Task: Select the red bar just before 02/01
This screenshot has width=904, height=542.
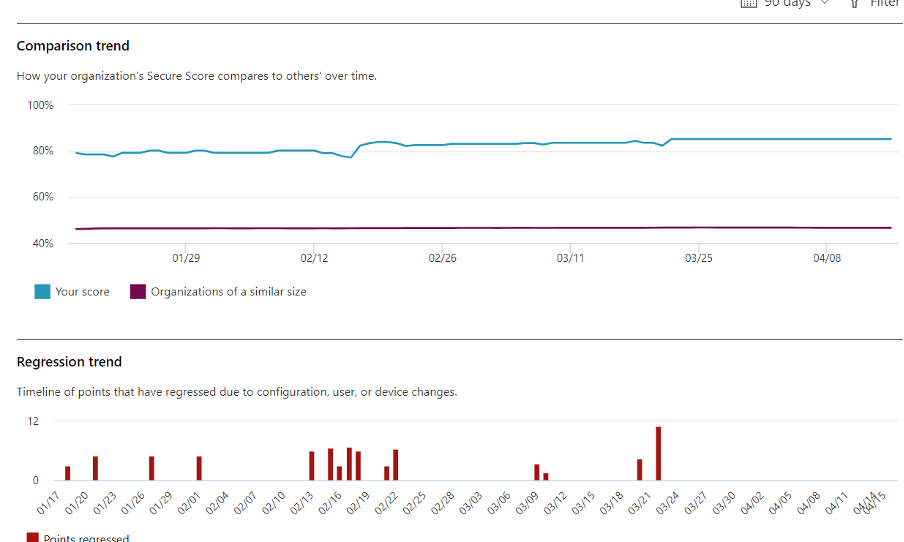Action: point(199,468)
